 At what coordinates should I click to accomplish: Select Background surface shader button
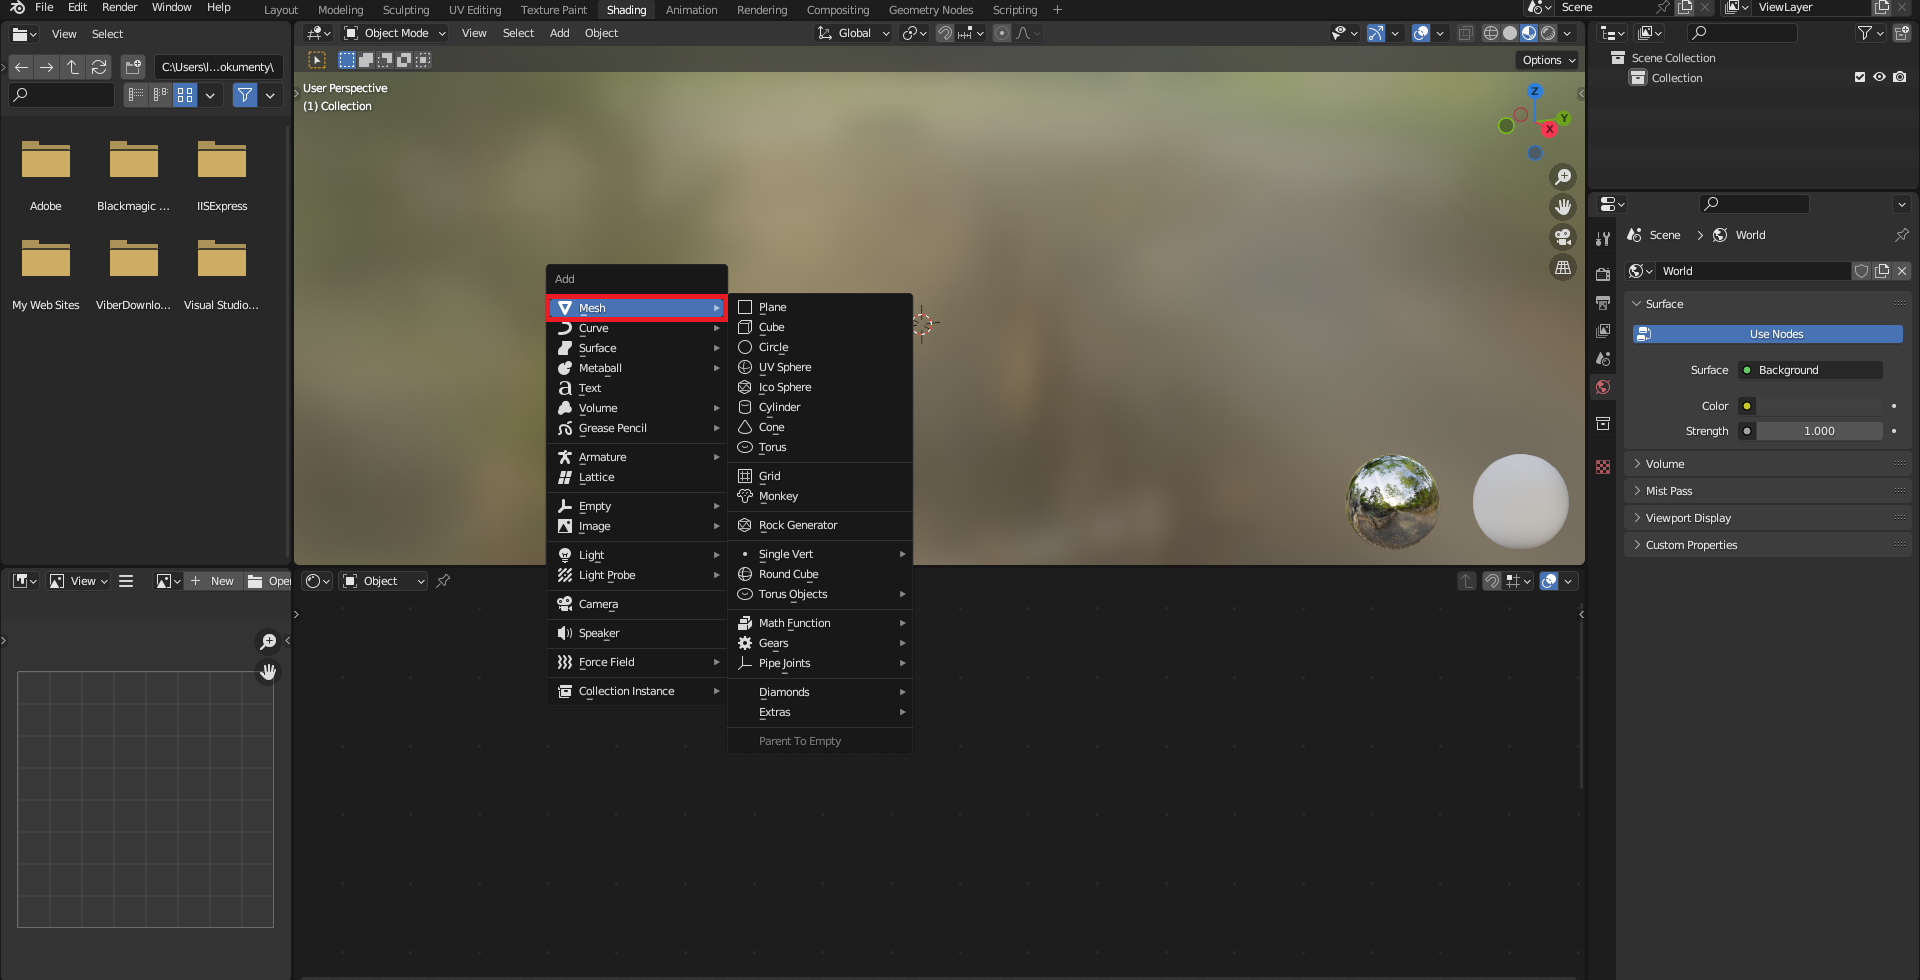pyautogui.click(x=1810, y=370)
